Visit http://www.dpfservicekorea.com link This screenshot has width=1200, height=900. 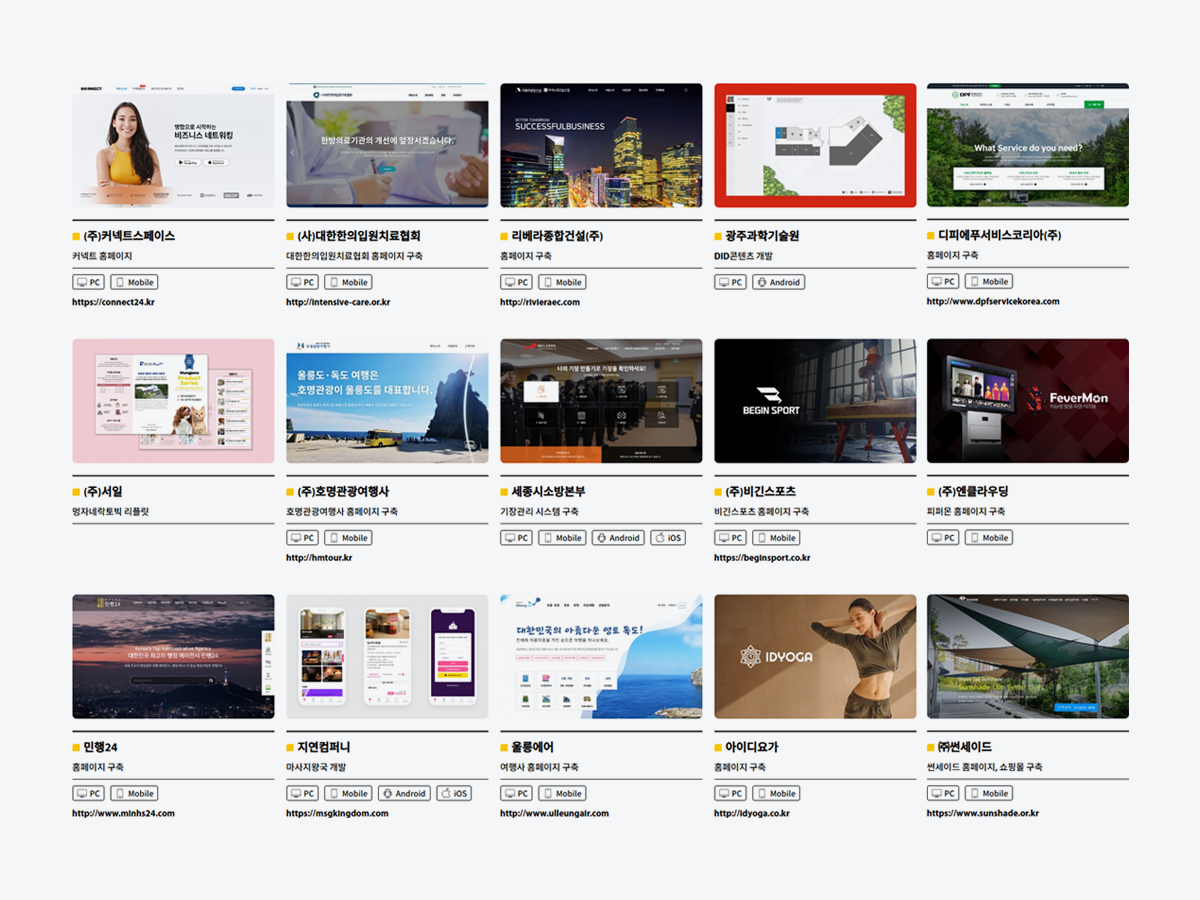[x=993, y=301]
